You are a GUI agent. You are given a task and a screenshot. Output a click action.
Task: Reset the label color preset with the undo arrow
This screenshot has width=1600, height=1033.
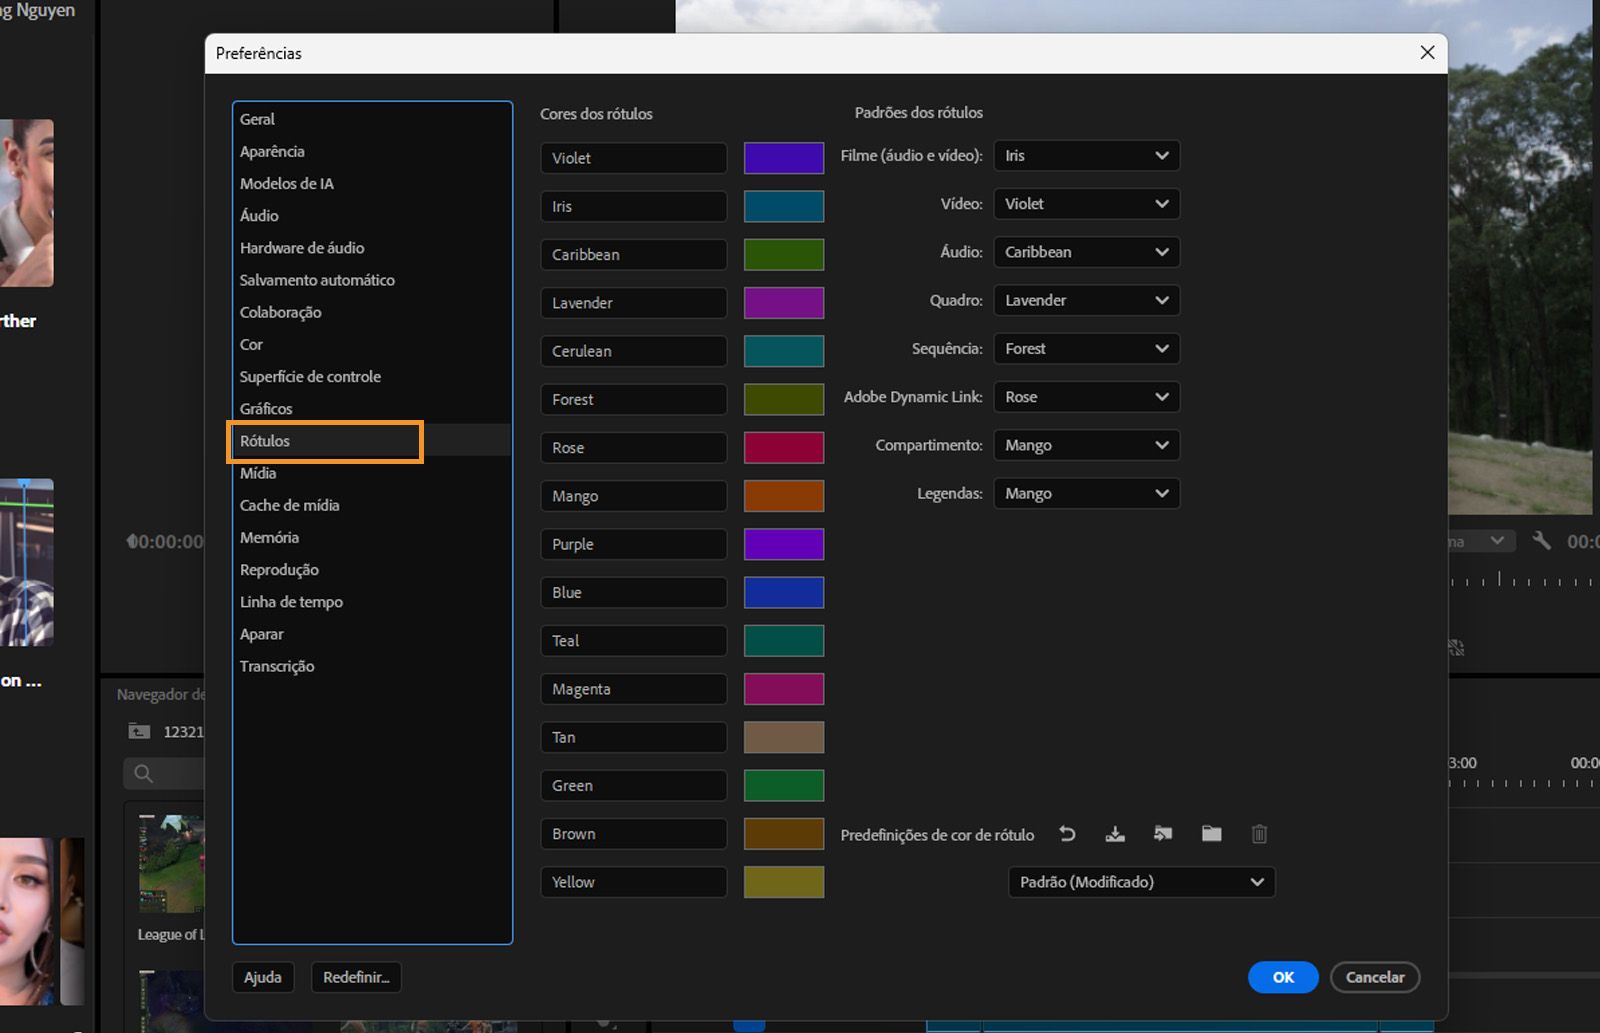(x=1067, y=834)
